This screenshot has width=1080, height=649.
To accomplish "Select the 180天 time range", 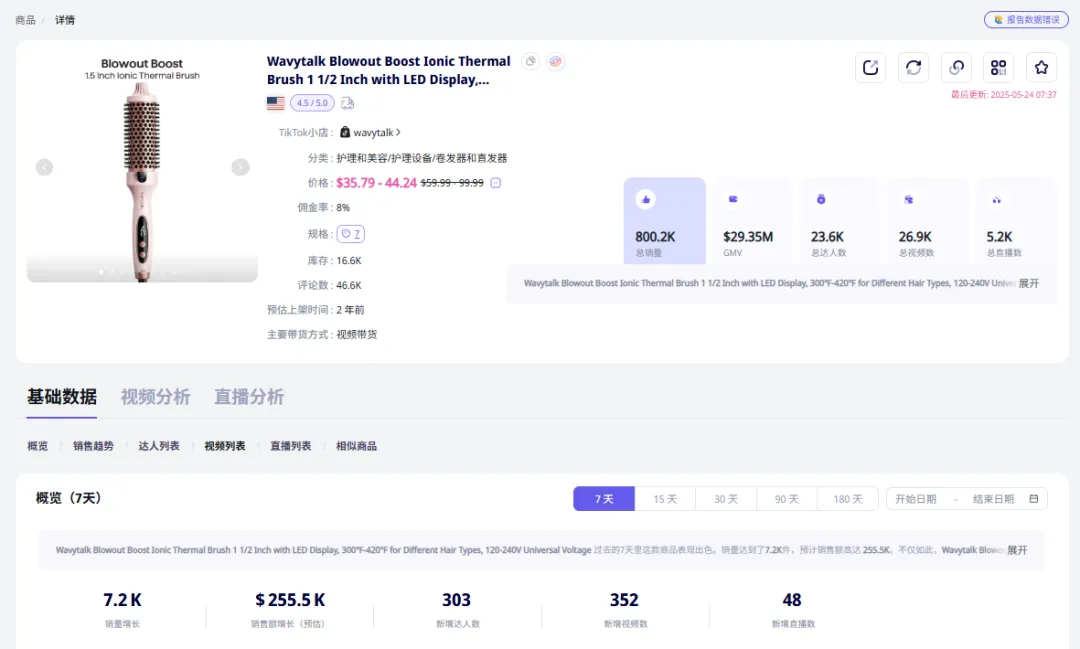I will click(848, 499).
